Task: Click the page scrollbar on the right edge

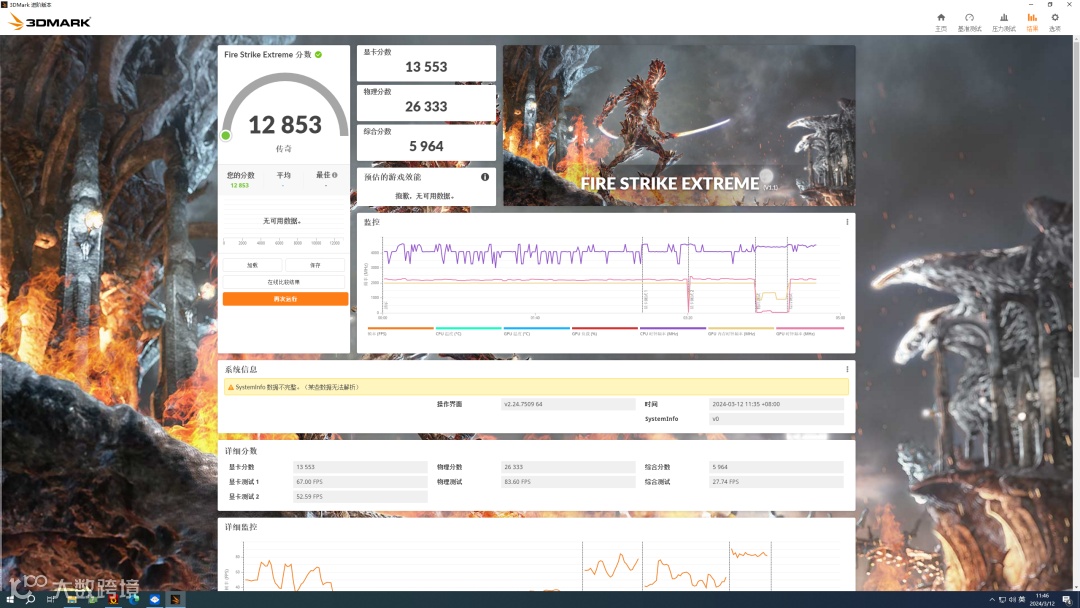Action: pyautogui.click(x=1077, y=207)
